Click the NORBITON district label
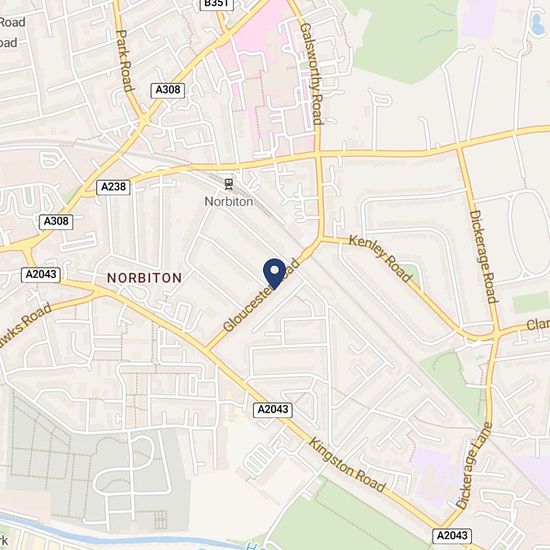 (145, 278)
